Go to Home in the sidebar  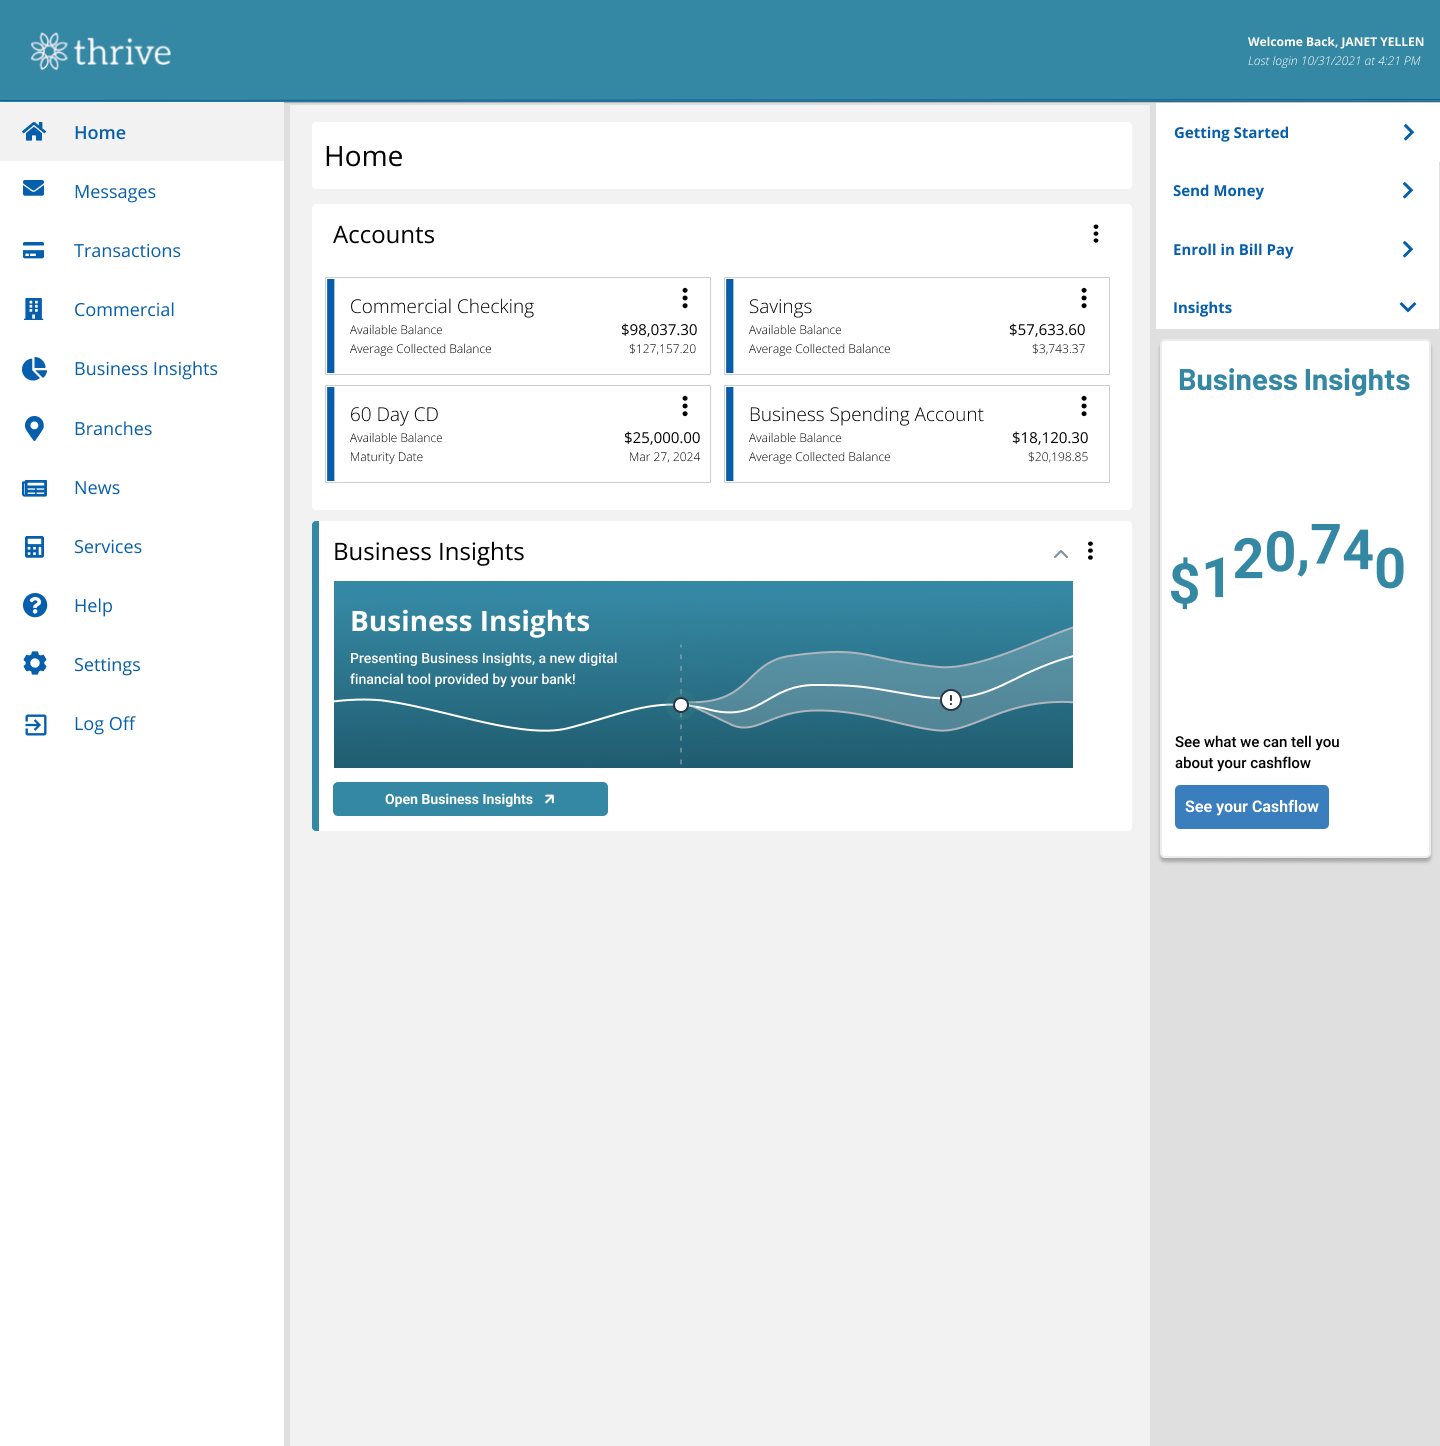[x=142, y=132]
